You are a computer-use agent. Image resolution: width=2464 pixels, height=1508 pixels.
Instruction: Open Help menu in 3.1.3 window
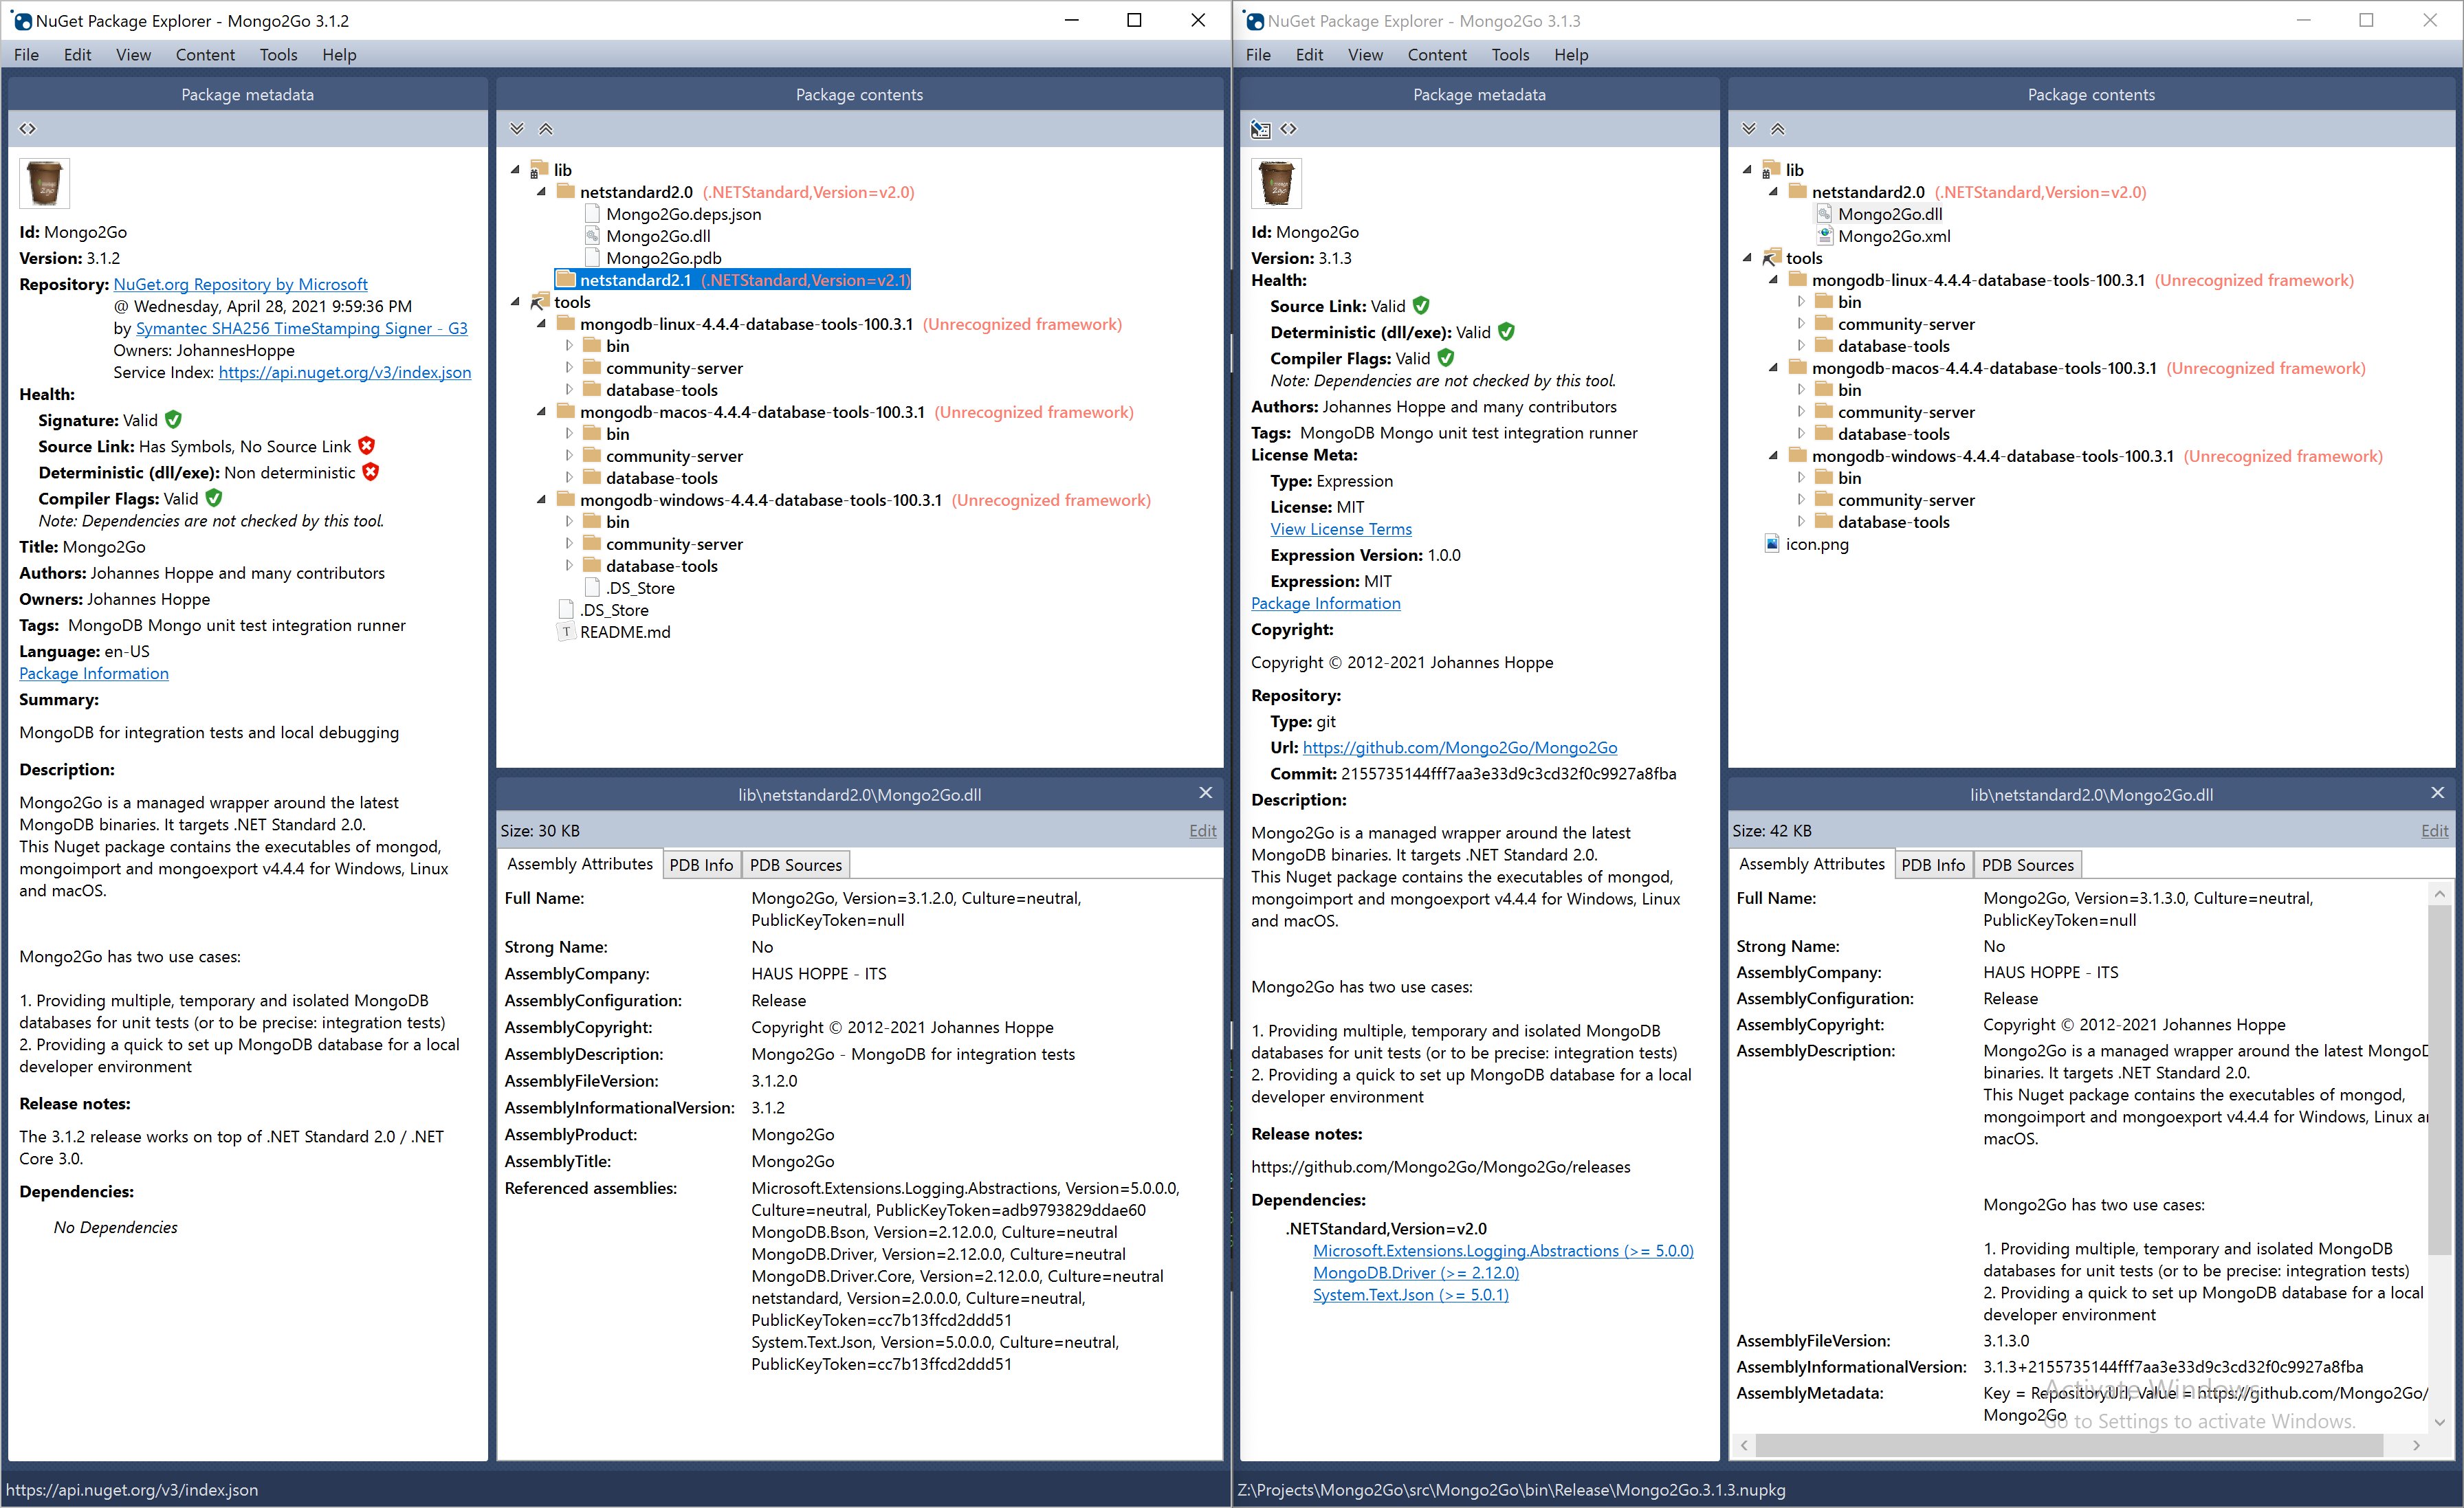[x=1571, y=55]
